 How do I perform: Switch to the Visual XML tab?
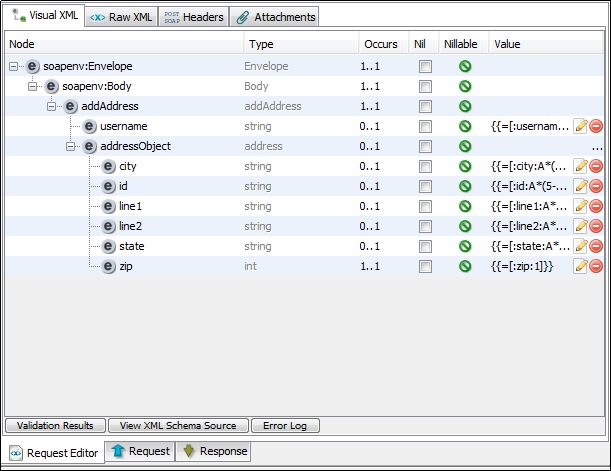pyautogui.click(x=45, y=16)
